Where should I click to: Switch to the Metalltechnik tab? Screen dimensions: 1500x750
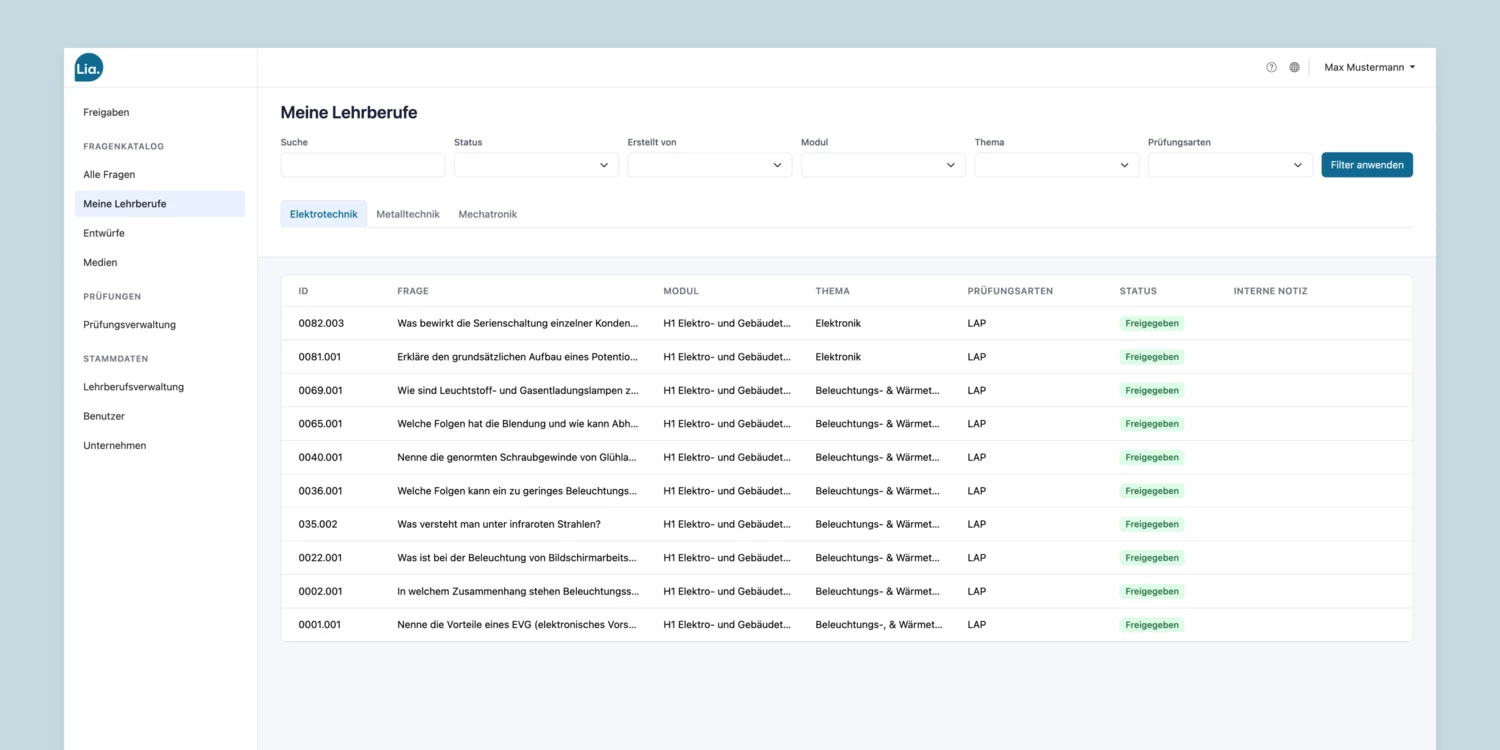408,214
